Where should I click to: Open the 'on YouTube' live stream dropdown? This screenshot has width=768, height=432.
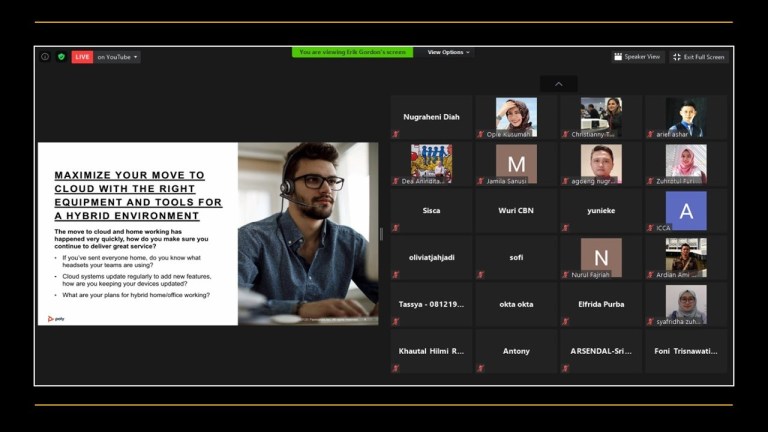117,57
